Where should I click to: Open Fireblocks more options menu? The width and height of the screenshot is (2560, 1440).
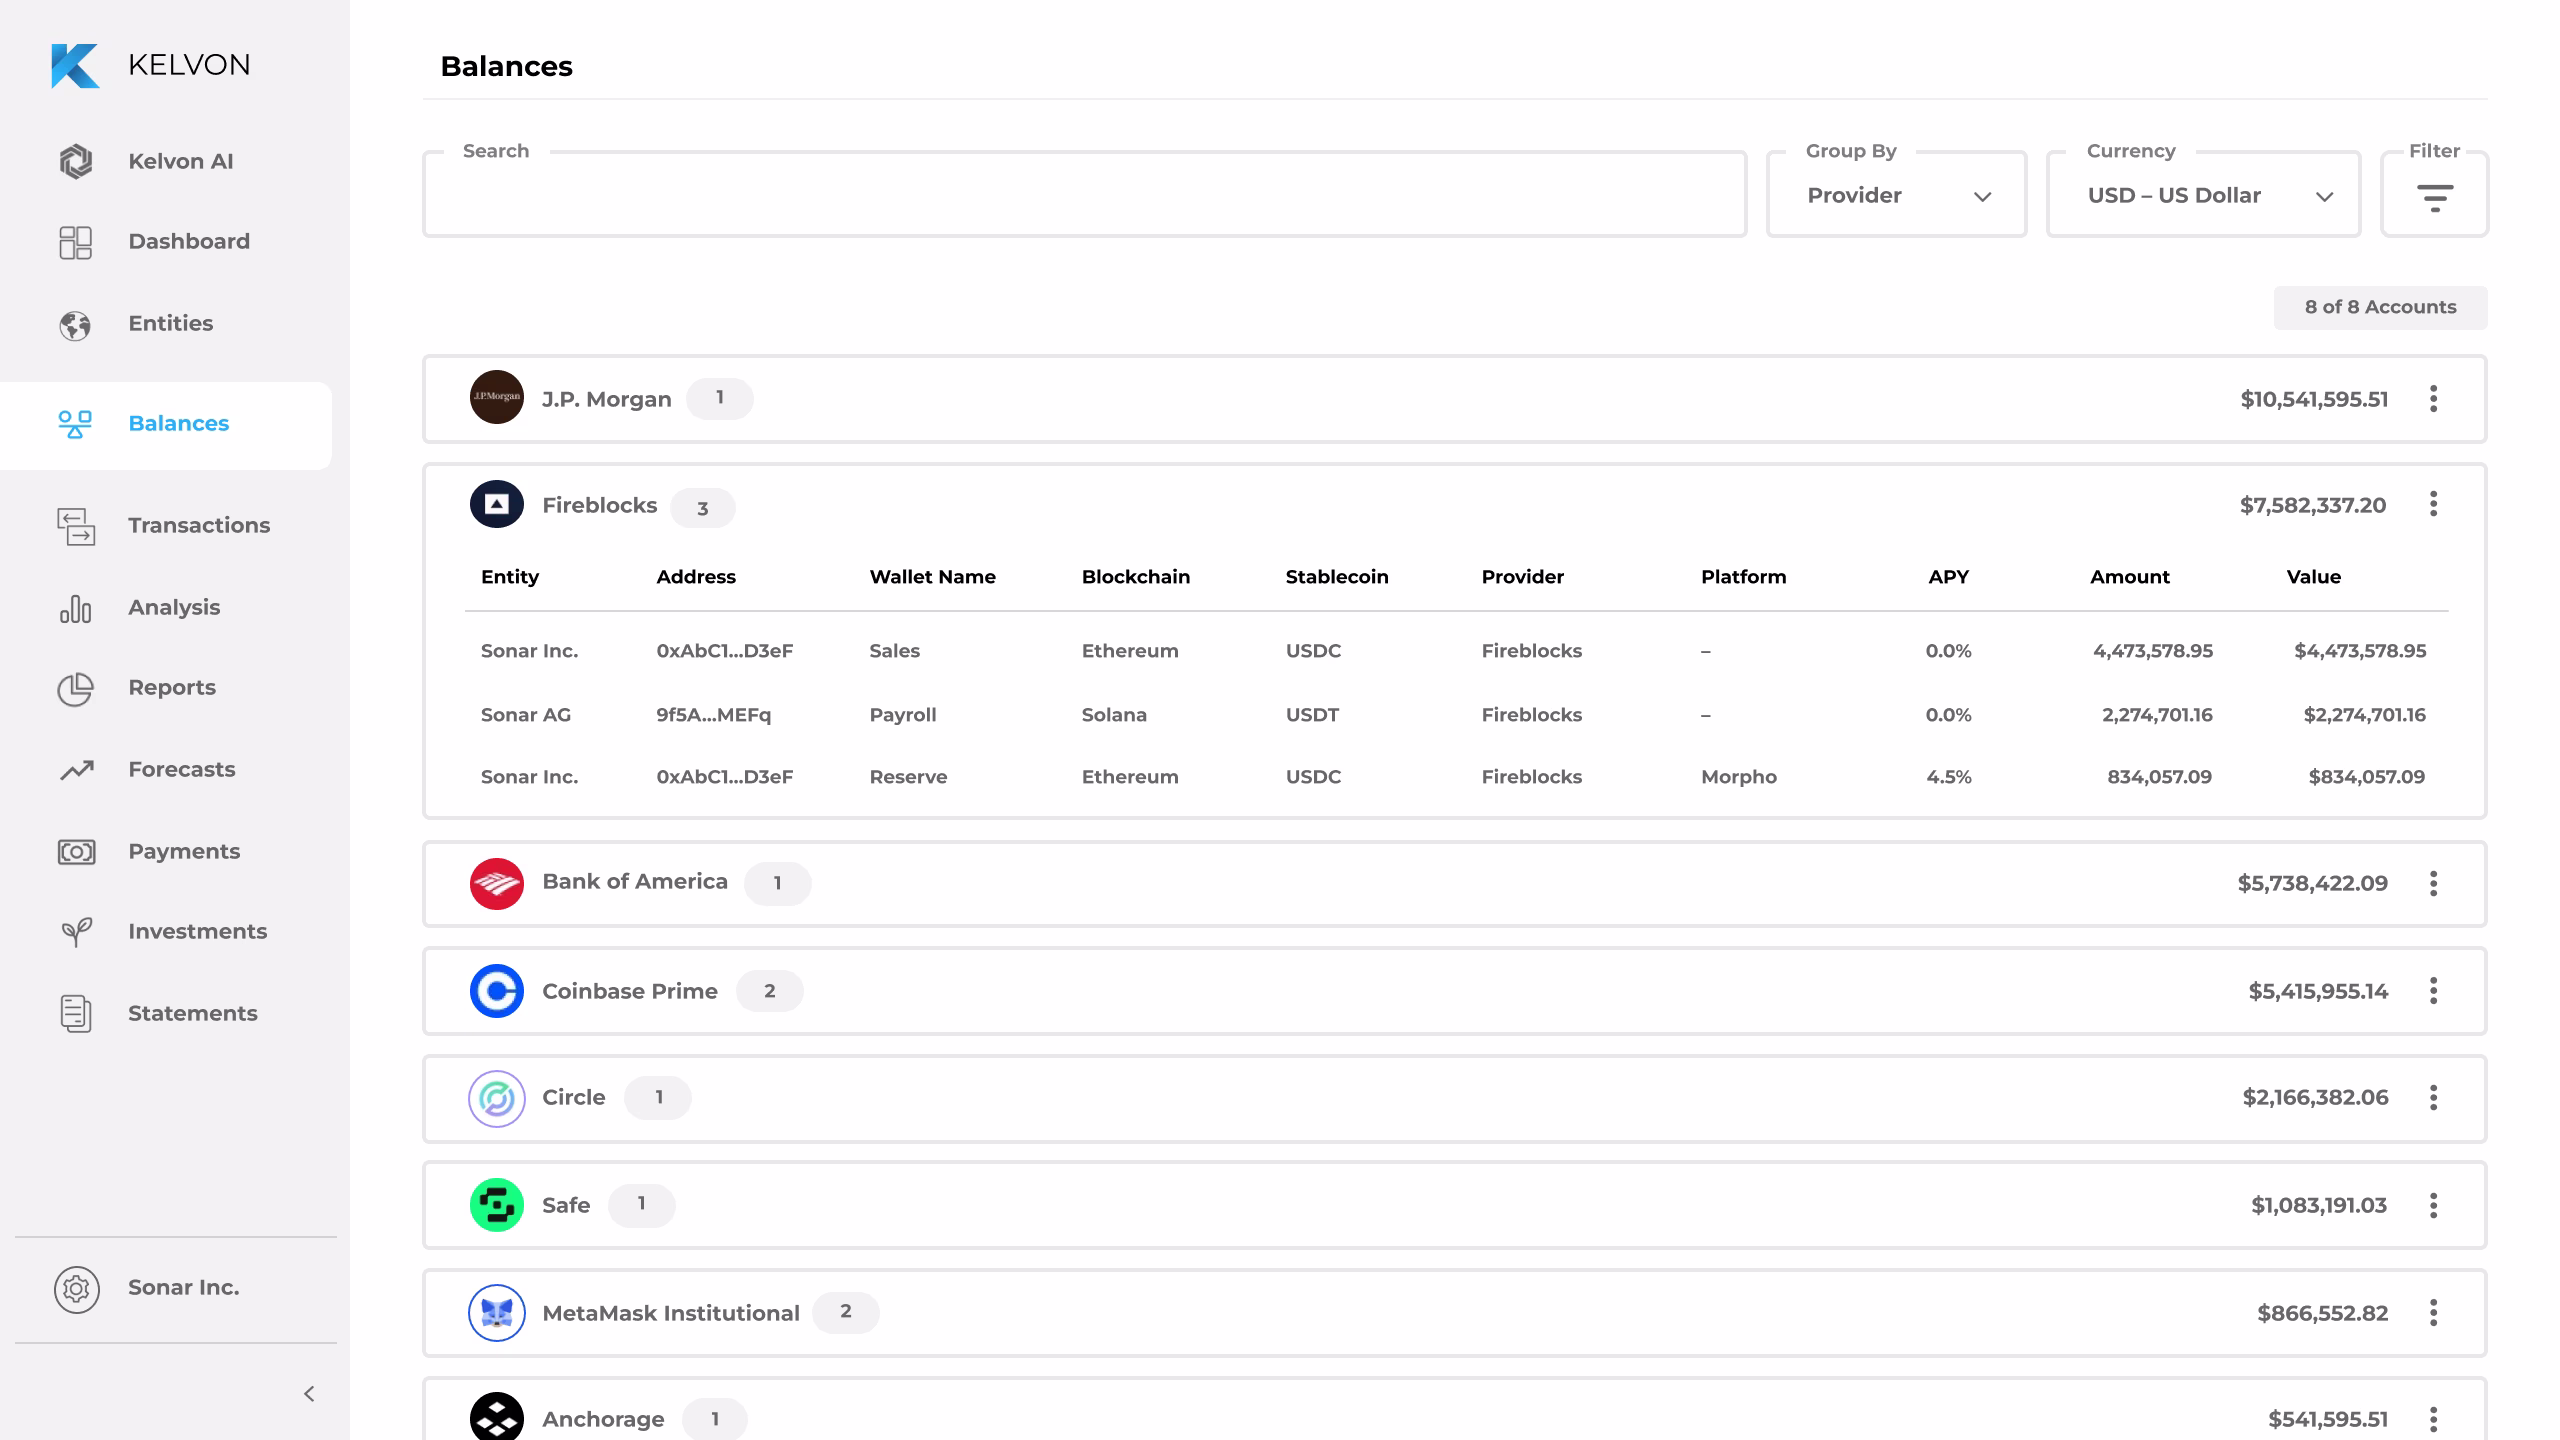[2434, 504]
